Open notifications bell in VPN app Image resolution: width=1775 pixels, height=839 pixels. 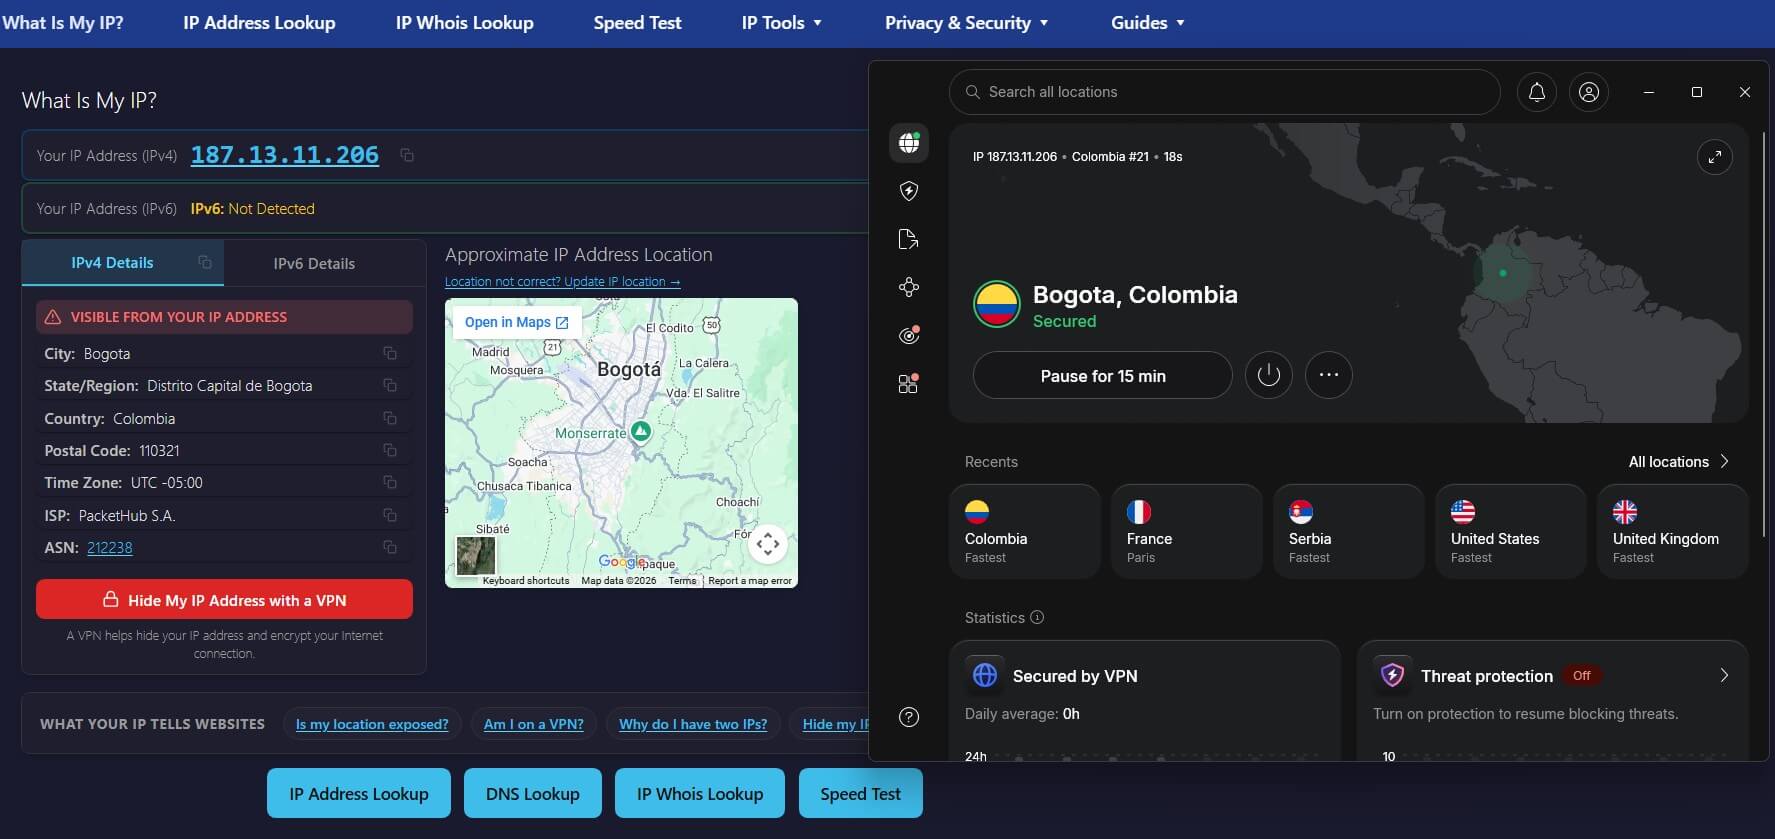[1537, 92]
